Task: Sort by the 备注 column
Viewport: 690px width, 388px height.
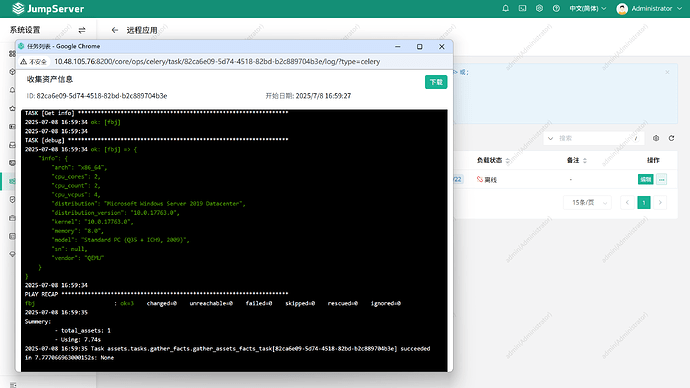Action: (x=577, y=161)
